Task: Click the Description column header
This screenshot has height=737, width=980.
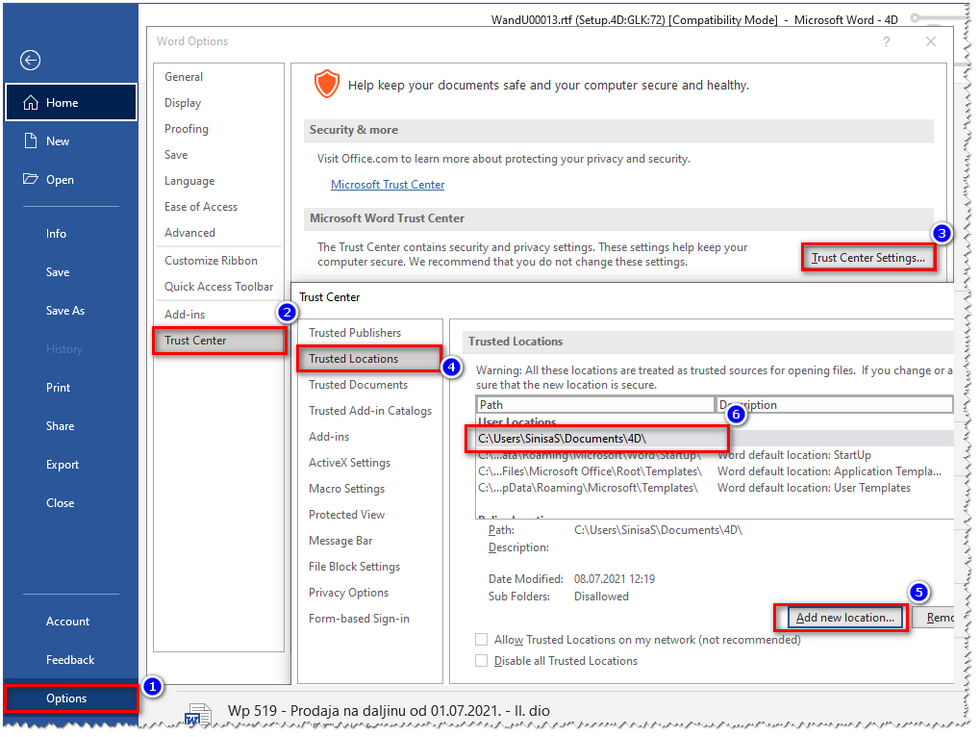Action: [834, 405]
